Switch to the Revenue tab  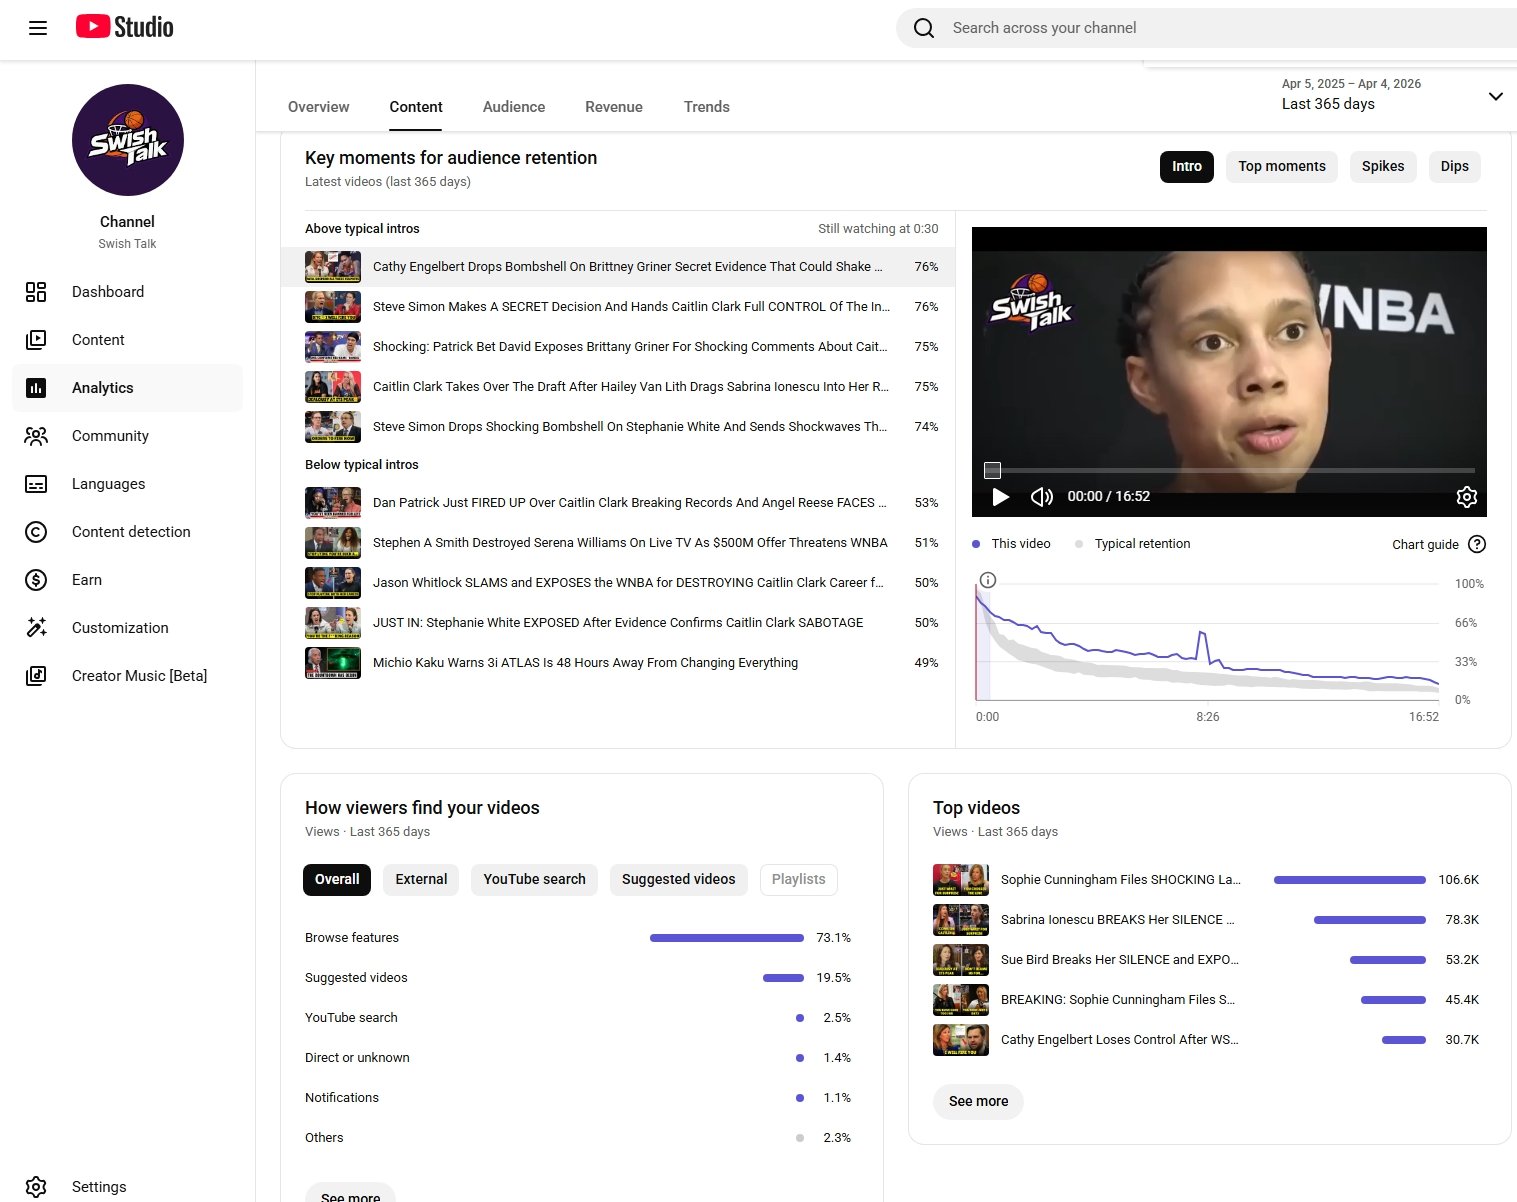click(x=613, y=107)
